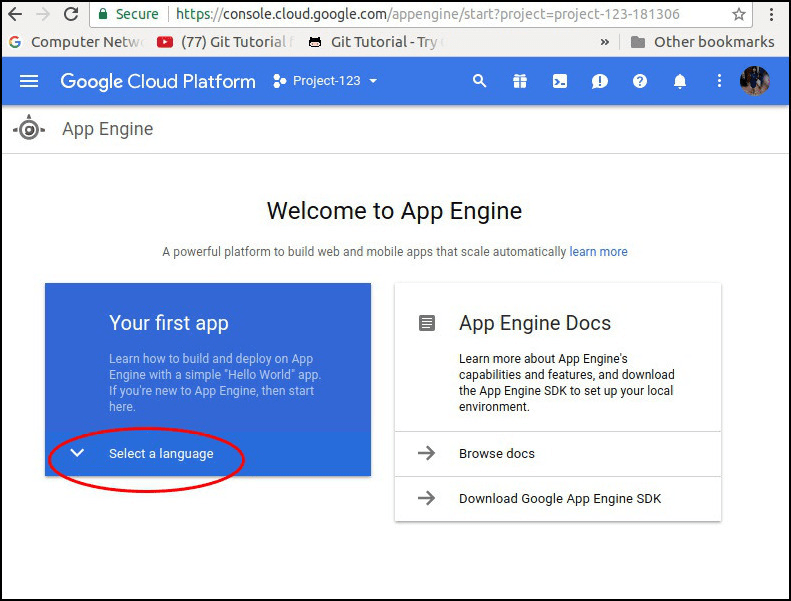Image resolution: width=791 pixels, height=601 pixels.
Task: Click the Welcome to App Engine heading
Action: (x=394, y=211)
